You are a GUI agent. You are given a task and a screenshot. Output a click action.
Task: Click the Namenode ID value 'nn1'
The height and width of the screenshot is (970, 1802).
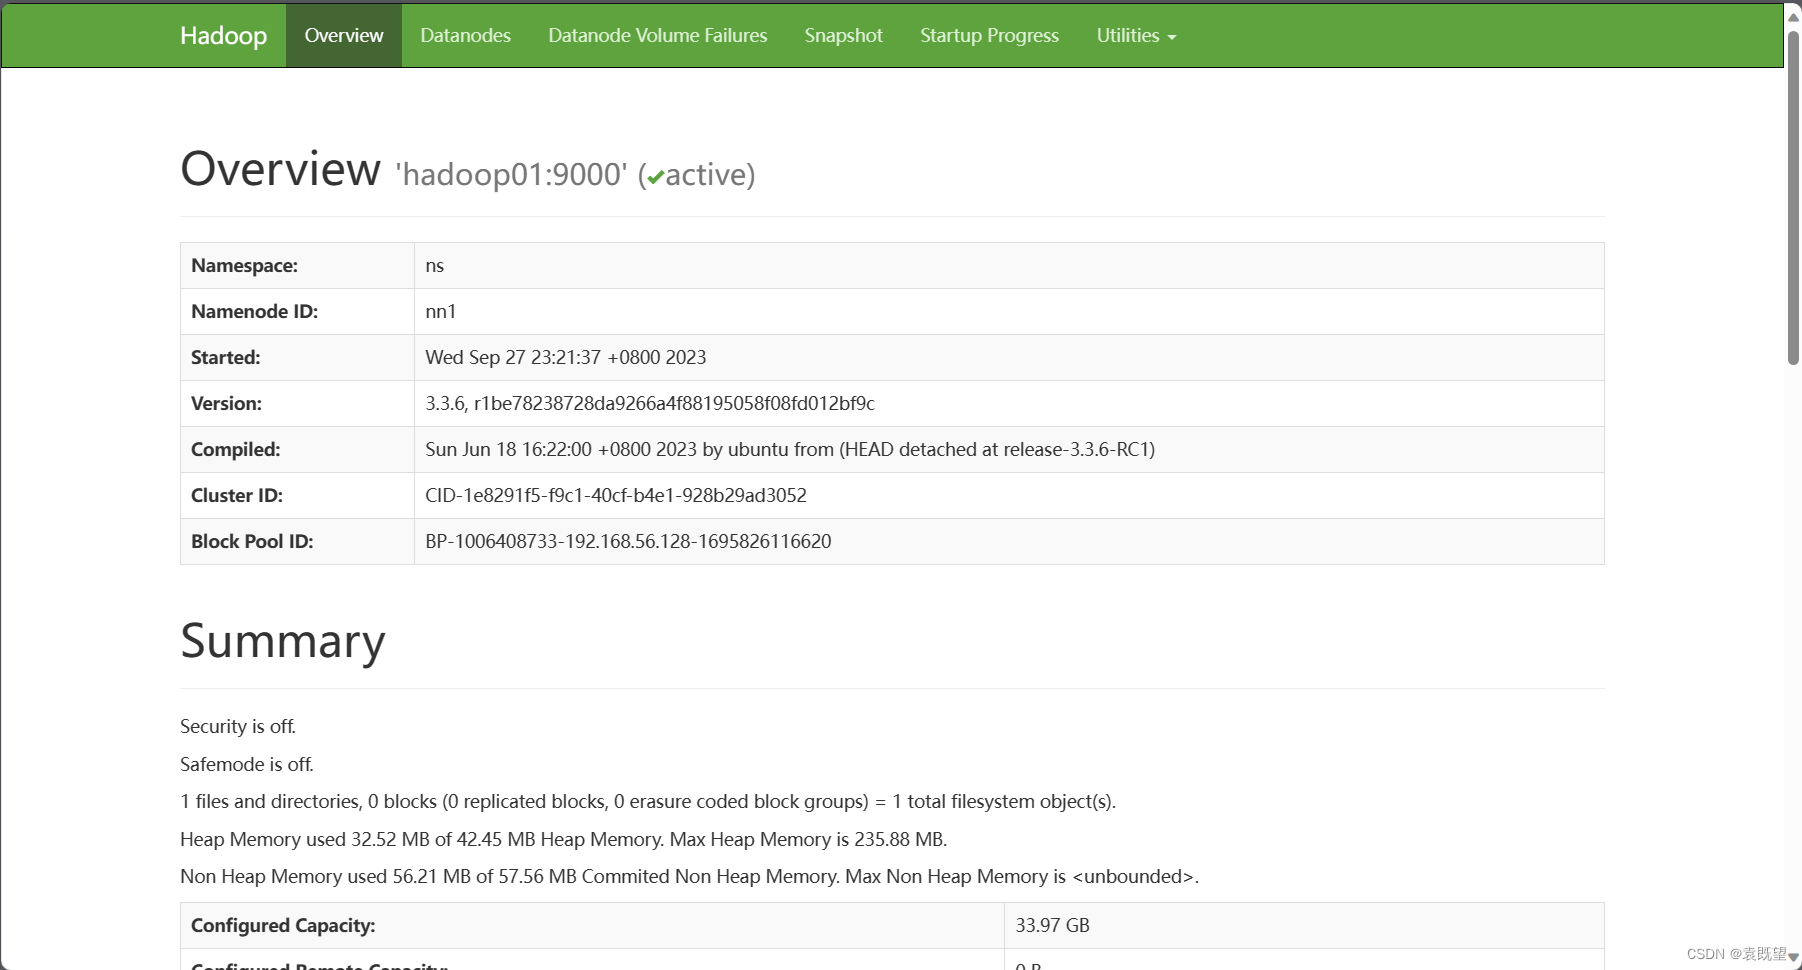pyautogui.click(x=441, y=312)
